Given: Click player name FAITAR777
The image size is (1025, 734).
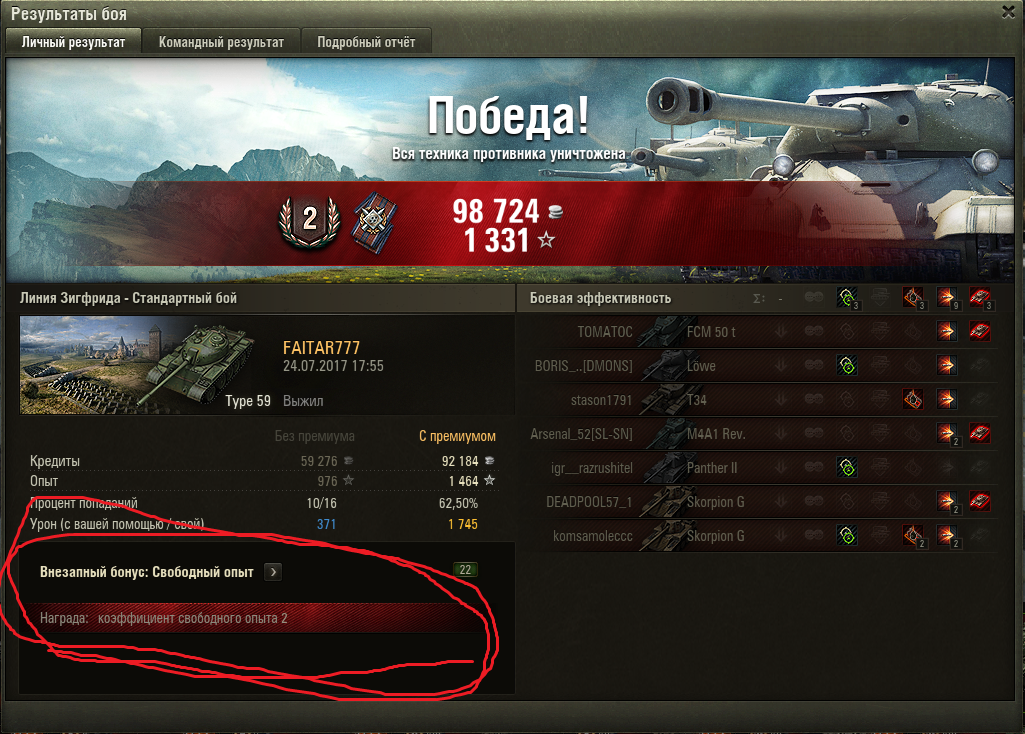Looking at the screenshot, I should [x=321, y=348].
